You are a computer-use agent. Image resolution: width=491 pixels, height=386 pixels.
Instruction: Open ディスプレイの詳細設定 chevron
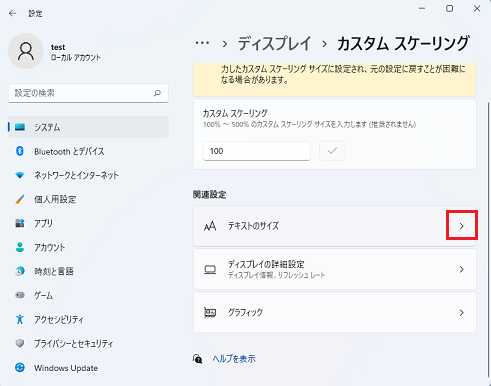click(462, 269)
